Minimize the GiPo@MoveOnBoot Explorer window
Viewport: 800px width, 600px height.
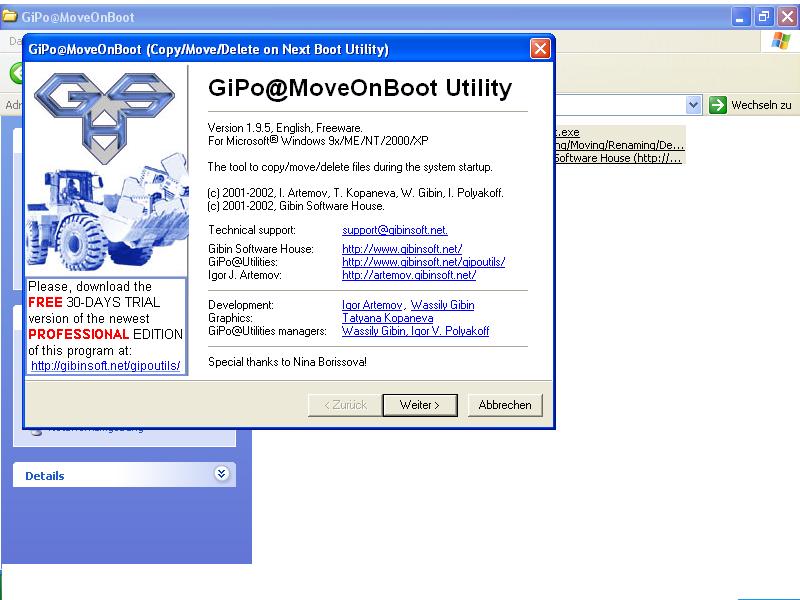pos(740,17)
